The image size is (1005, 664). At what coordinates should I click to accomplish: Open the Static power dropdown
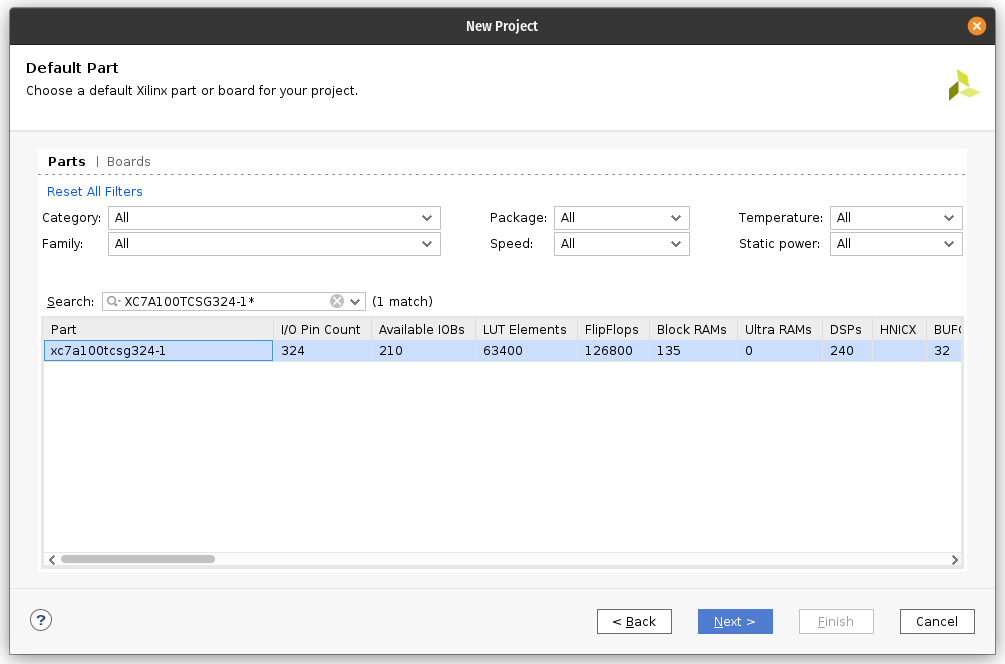point(896,244)
